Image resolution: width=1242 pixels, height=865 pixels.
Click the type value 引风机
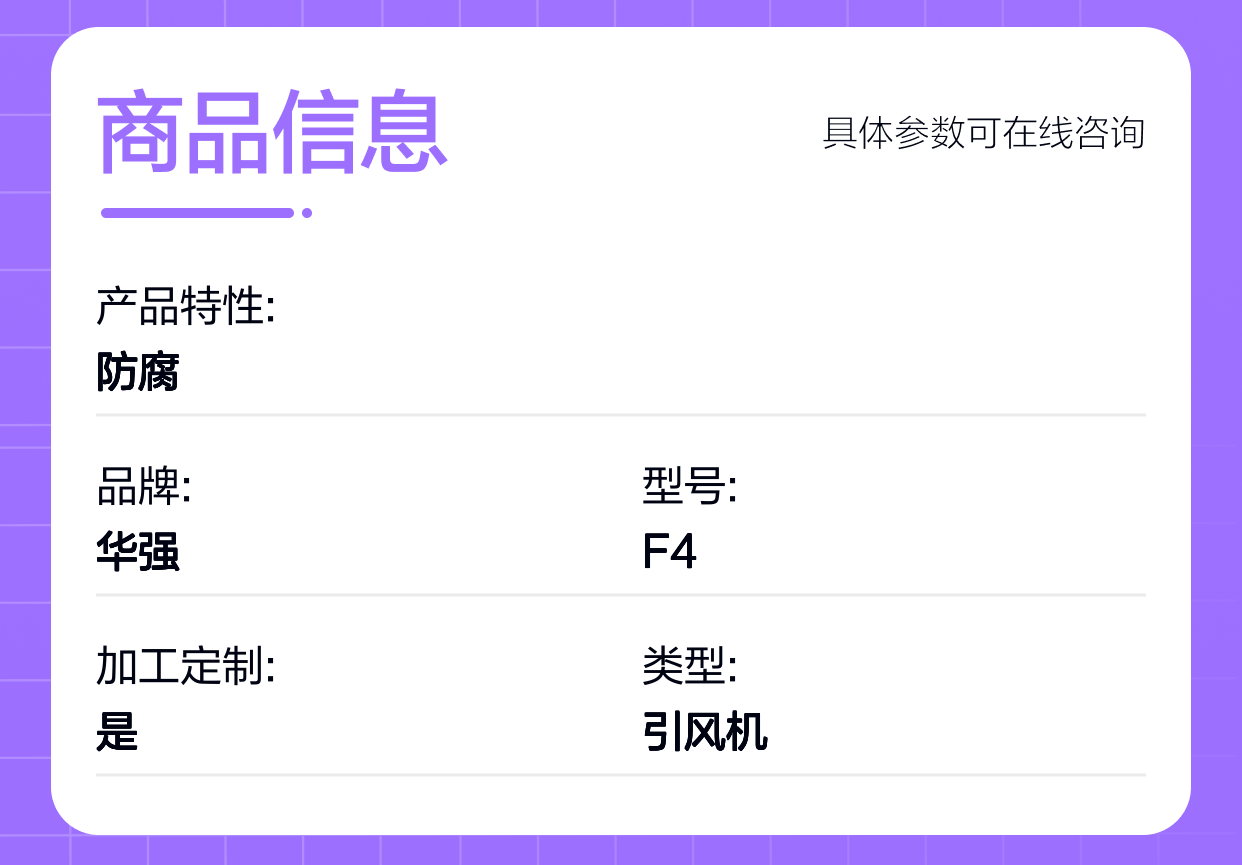click(705, 732)
